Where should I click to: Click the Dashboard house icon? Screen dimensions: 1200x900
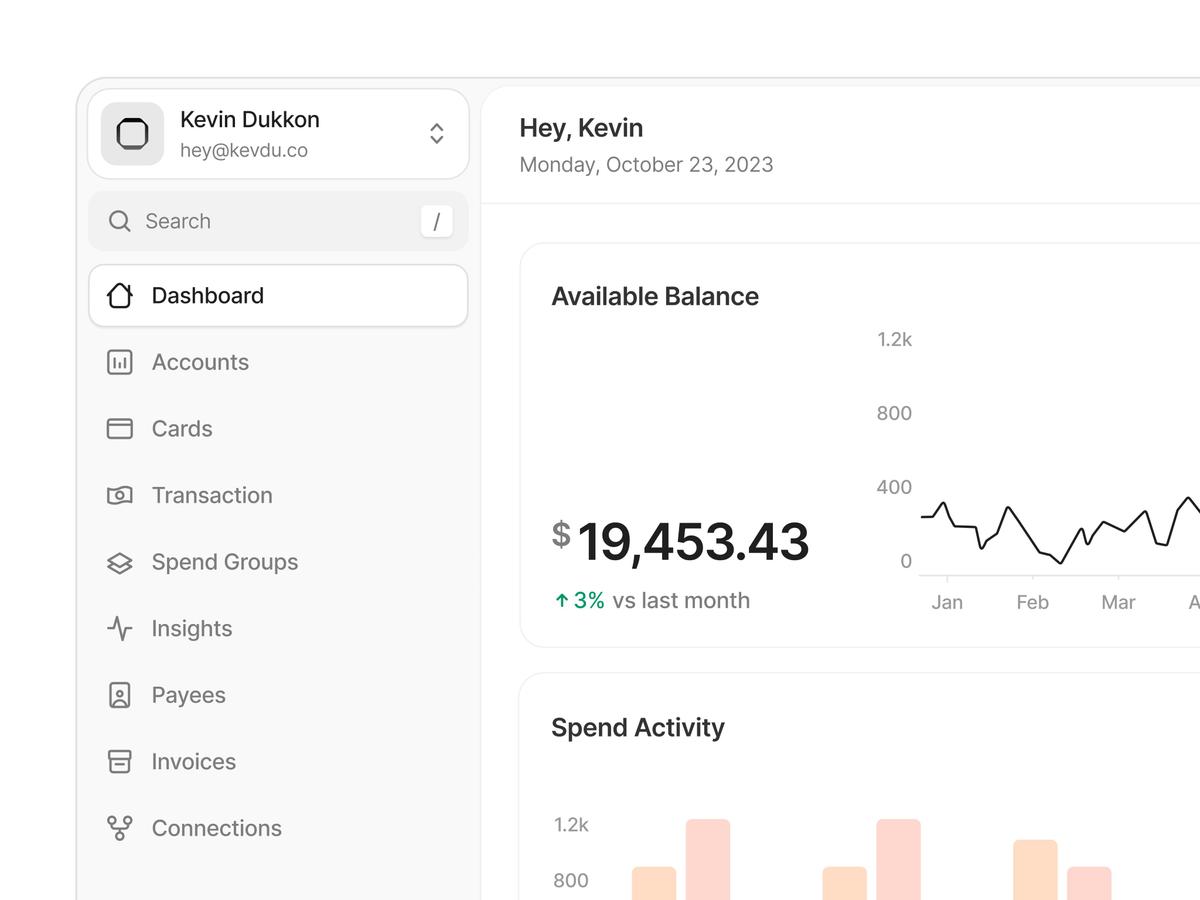[120, 296]
